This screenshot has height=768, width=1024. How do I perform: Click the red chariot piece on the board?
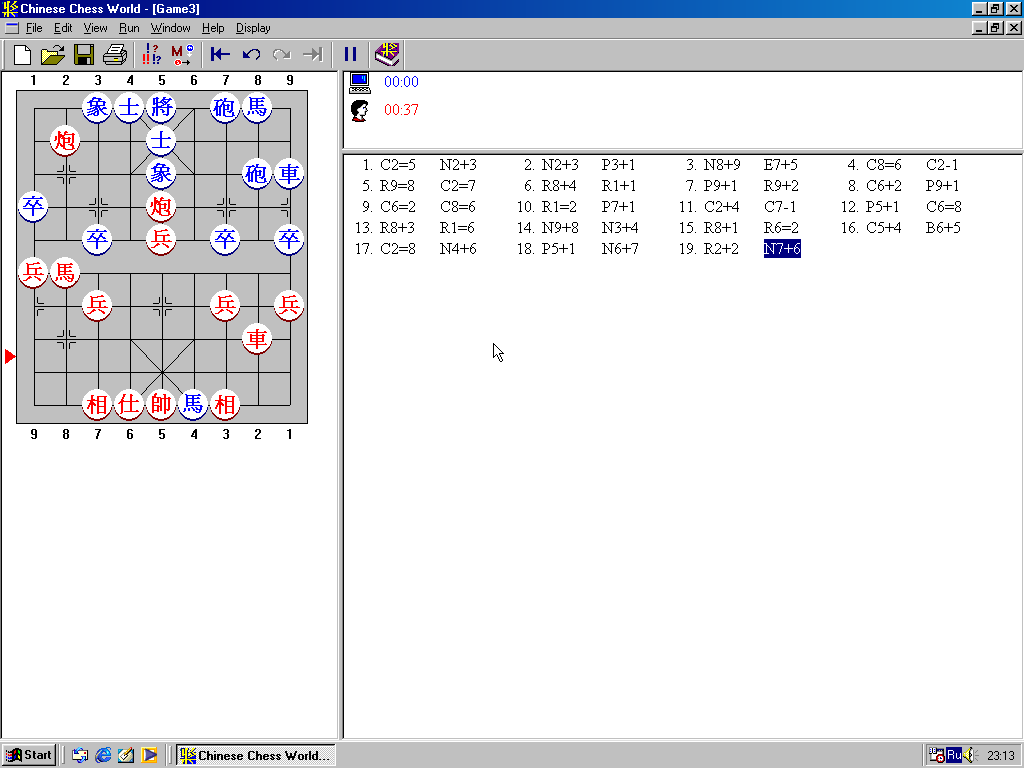[257, 339]
